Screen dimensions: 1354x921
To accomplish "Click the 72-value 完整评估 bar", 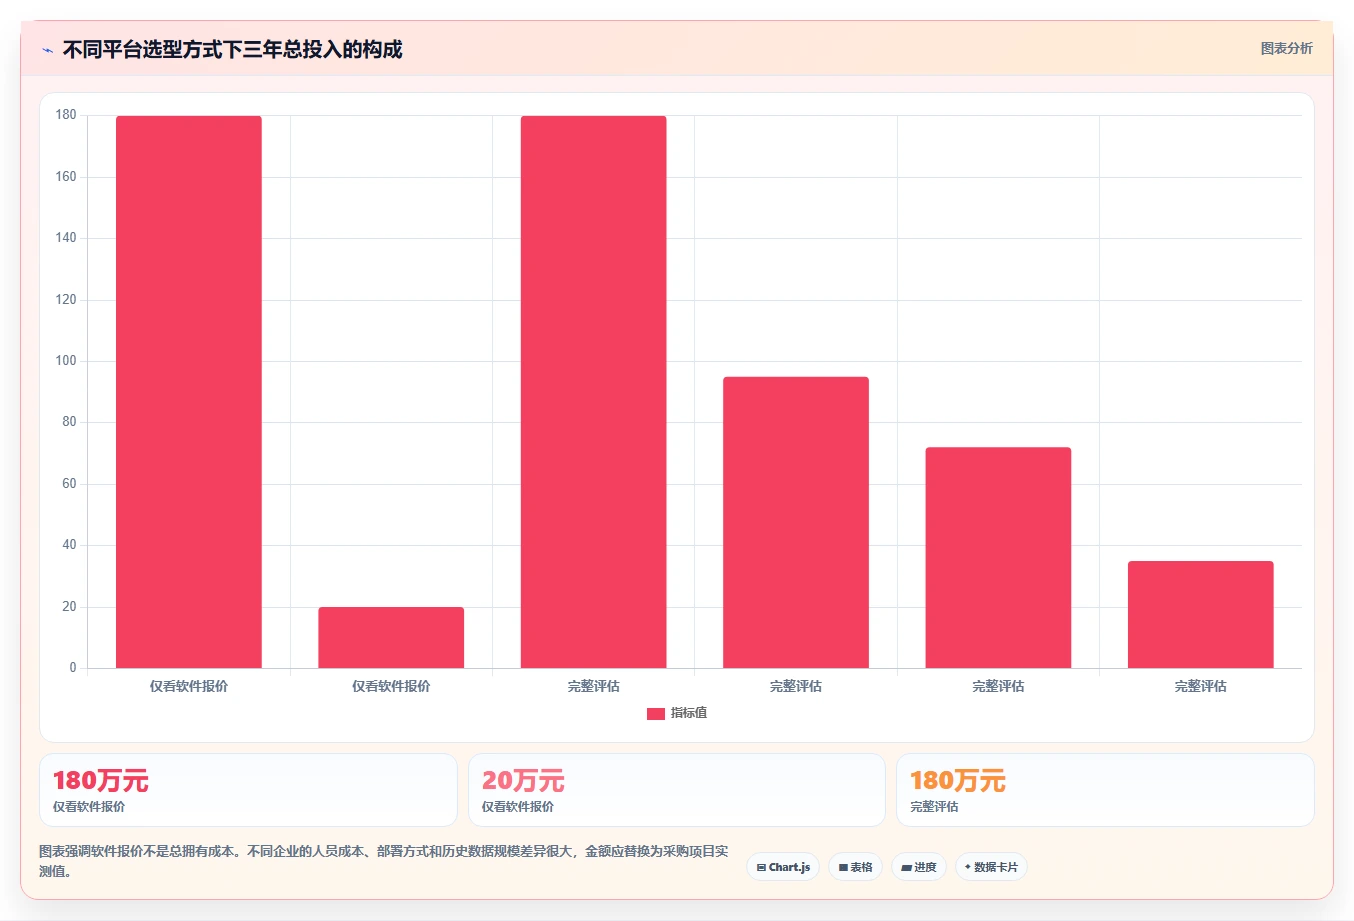I will [x=998, y=558].
